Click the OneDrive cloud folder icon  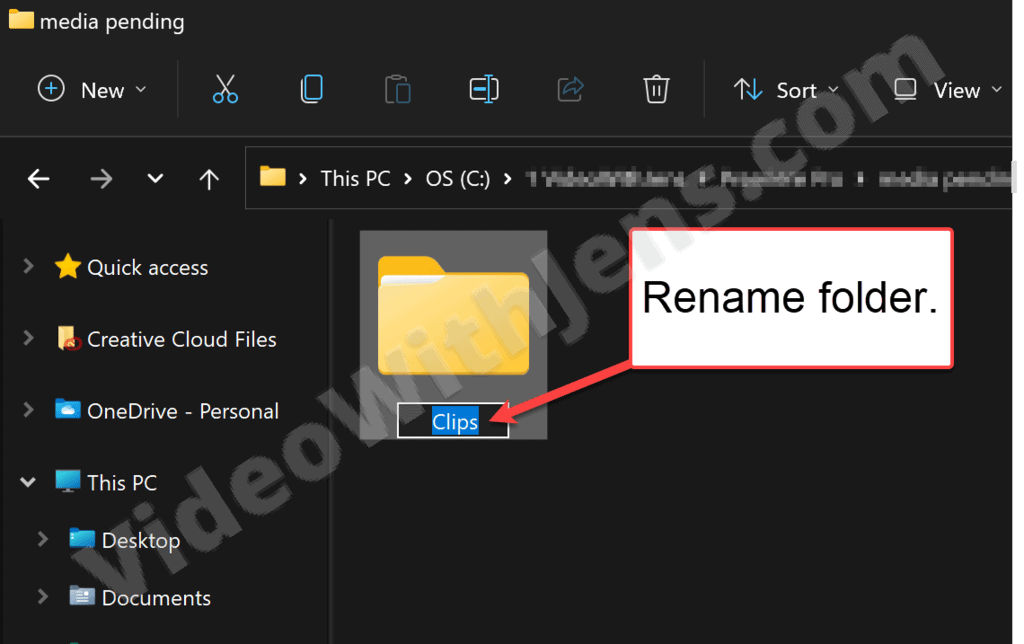pyautogui.click(x=68, y=409)
